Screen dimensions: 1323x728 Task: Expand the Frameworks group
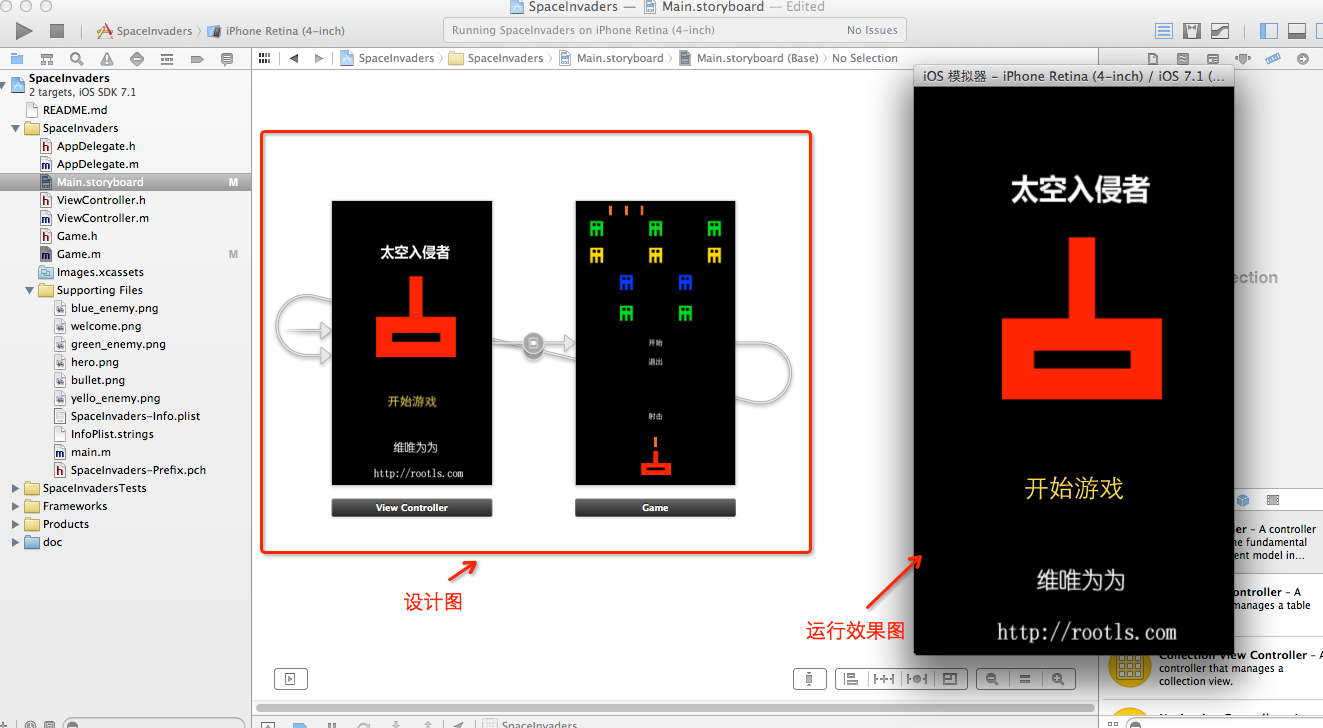(x=16, y=506)
